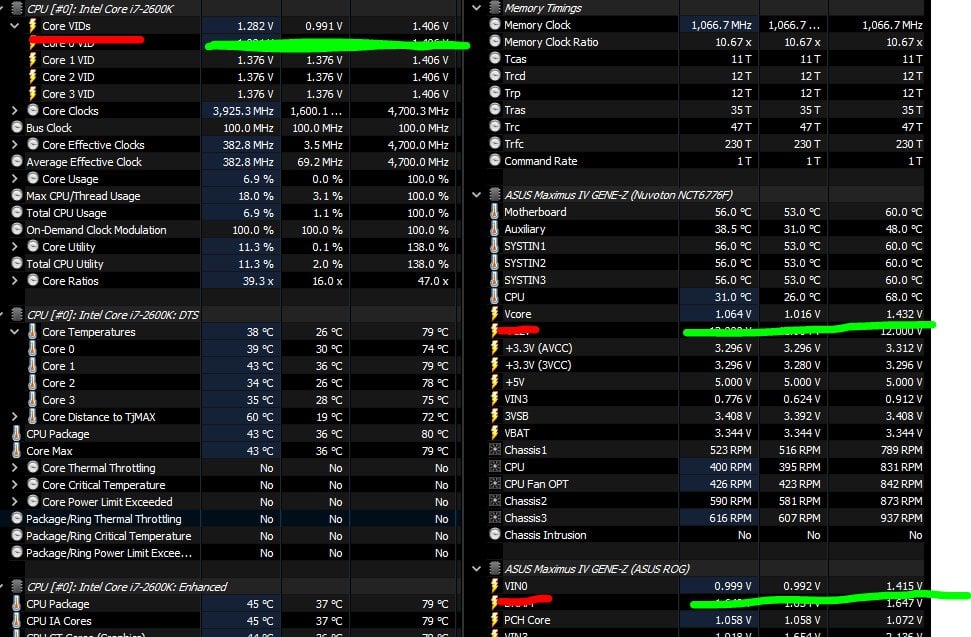Click the VIN0 lightning icon
Image resolution: width=971 pixels, height=637 pixels.
pyautogui.click(x=495, y=586)
